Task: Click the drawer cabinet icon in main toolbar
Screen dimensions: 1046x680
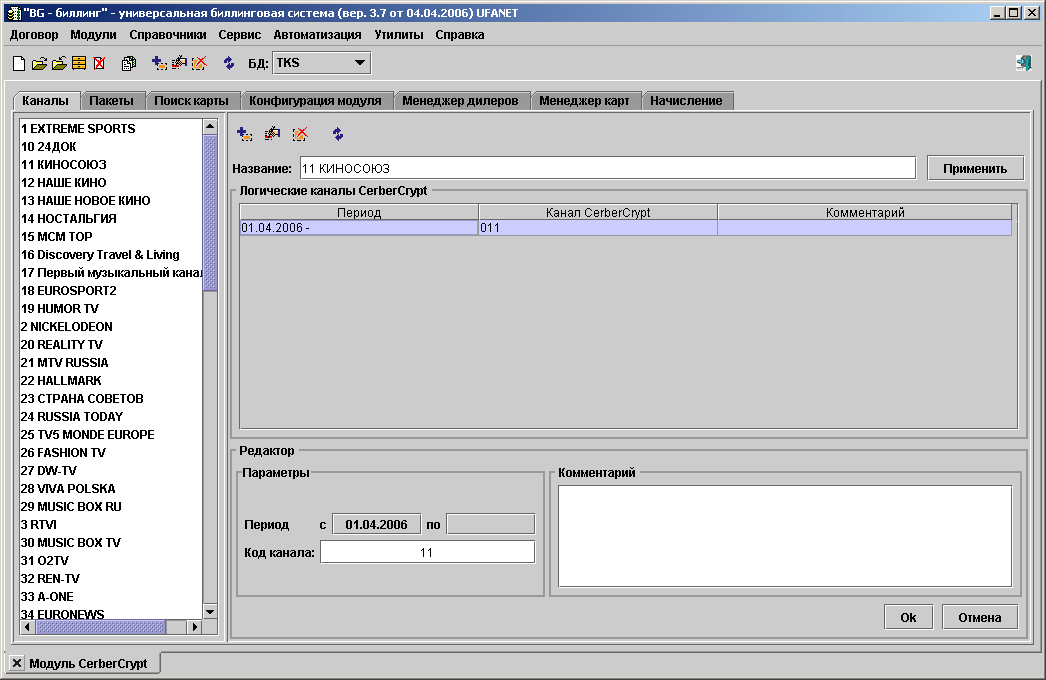Action: point(78,63)
